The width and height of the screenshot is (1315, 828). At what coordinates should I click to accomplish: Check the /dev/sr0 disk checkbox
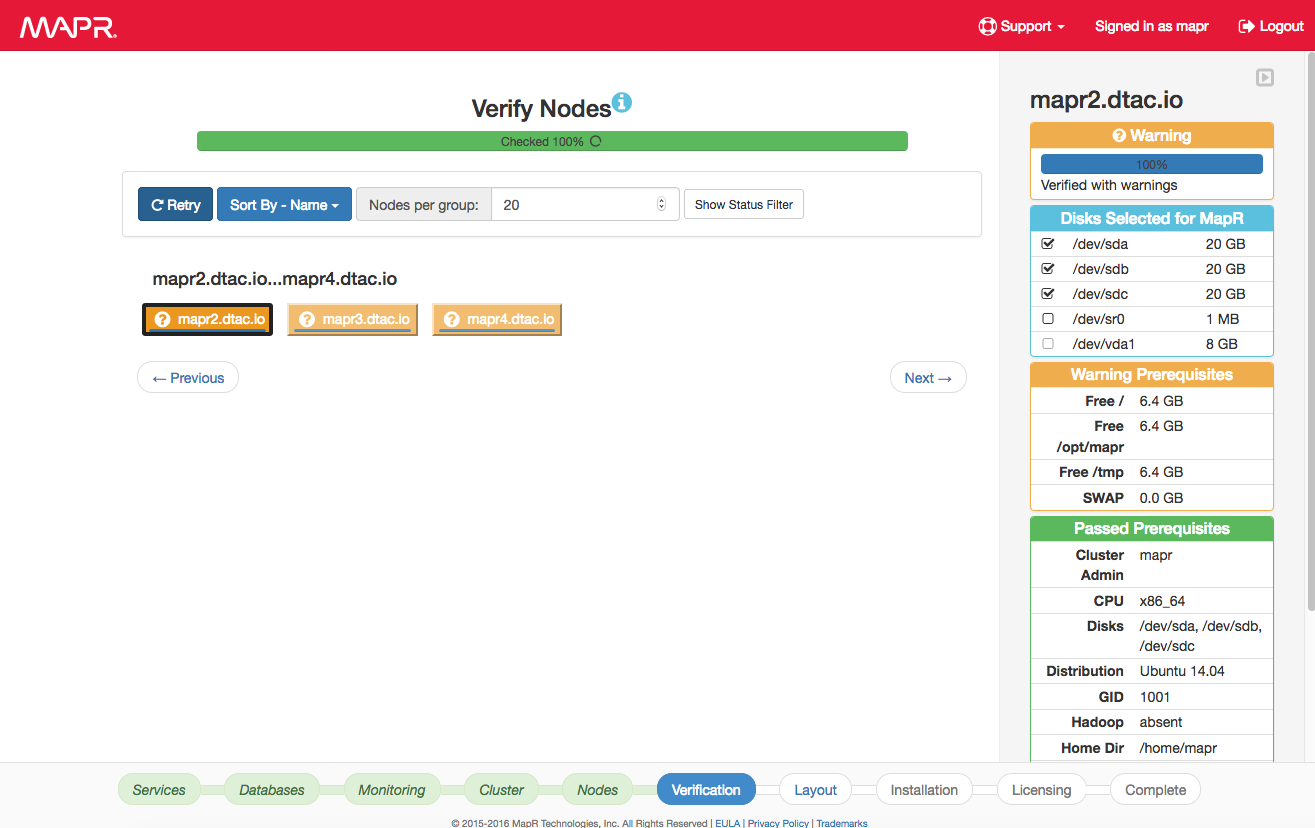click(x=1048, y=318)
